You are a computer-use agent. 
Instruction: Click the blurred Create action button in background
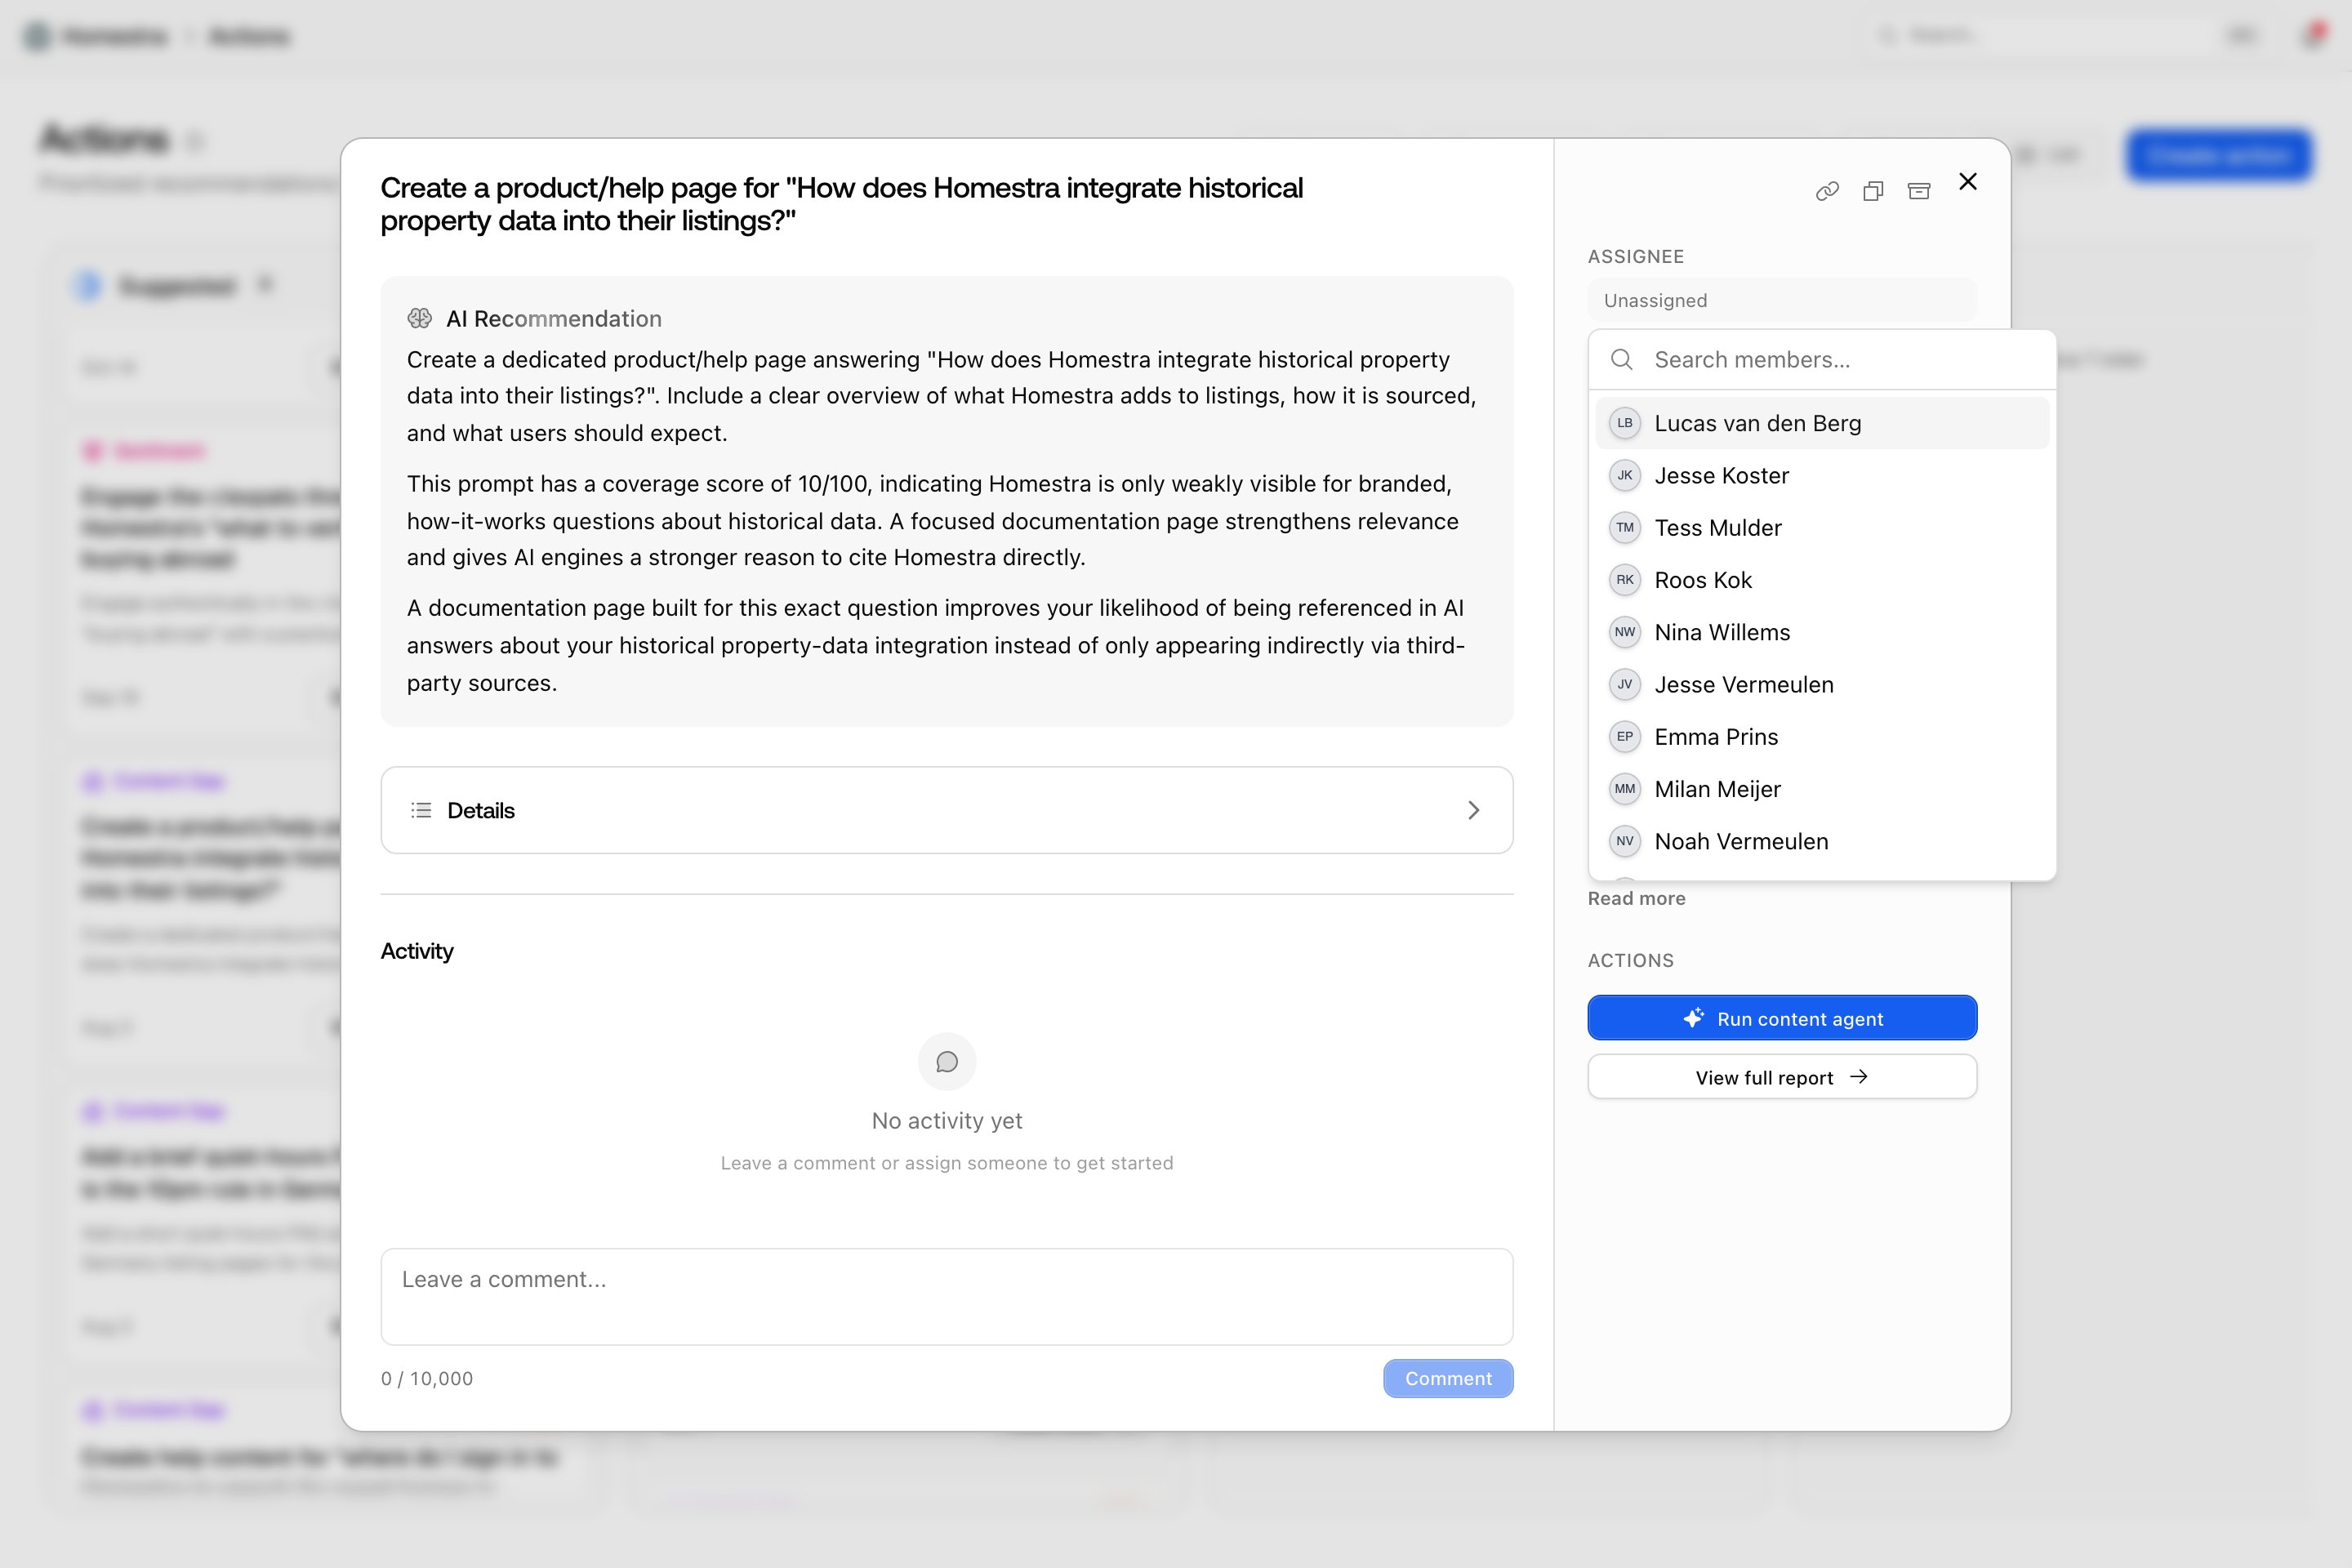[x=2218, y=155]
